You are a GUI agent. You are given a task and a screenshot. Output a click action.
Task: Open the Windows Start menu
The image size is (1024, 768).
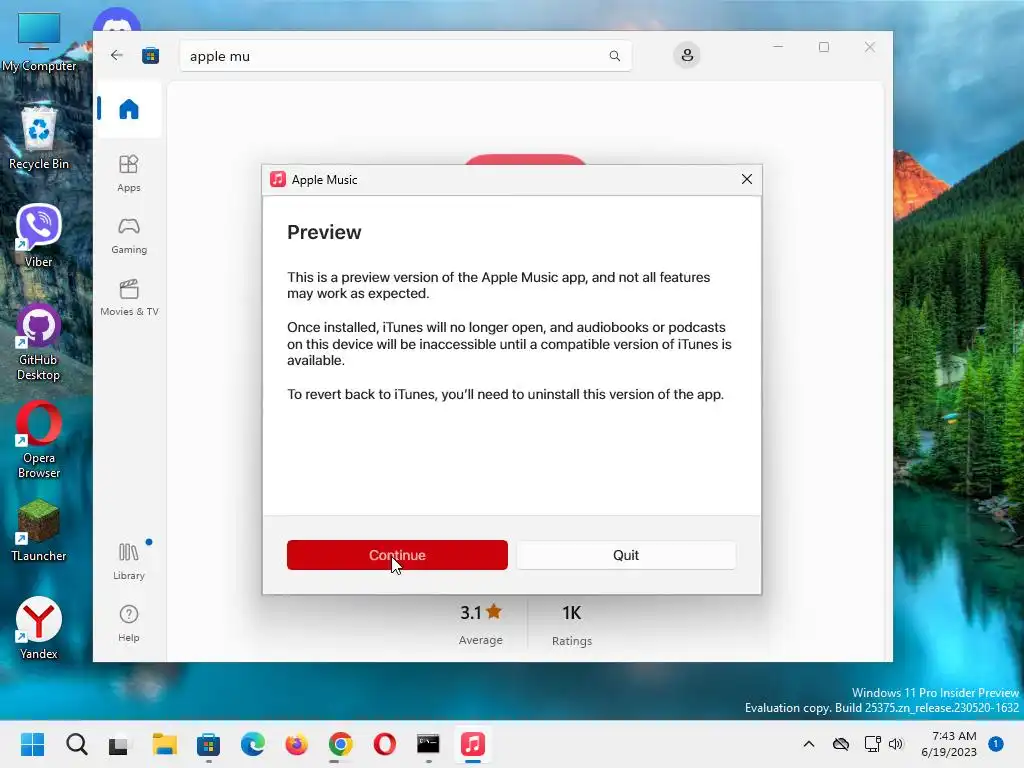32,744
